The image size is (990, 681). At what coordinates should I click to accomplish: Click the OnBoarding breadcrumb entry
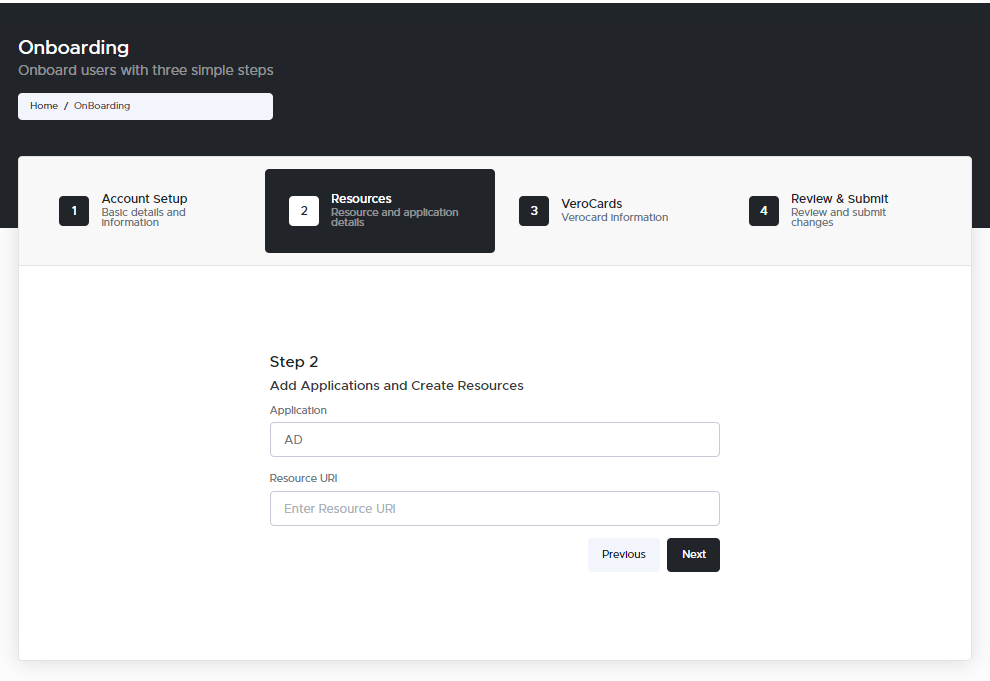(x=101, y=105)
